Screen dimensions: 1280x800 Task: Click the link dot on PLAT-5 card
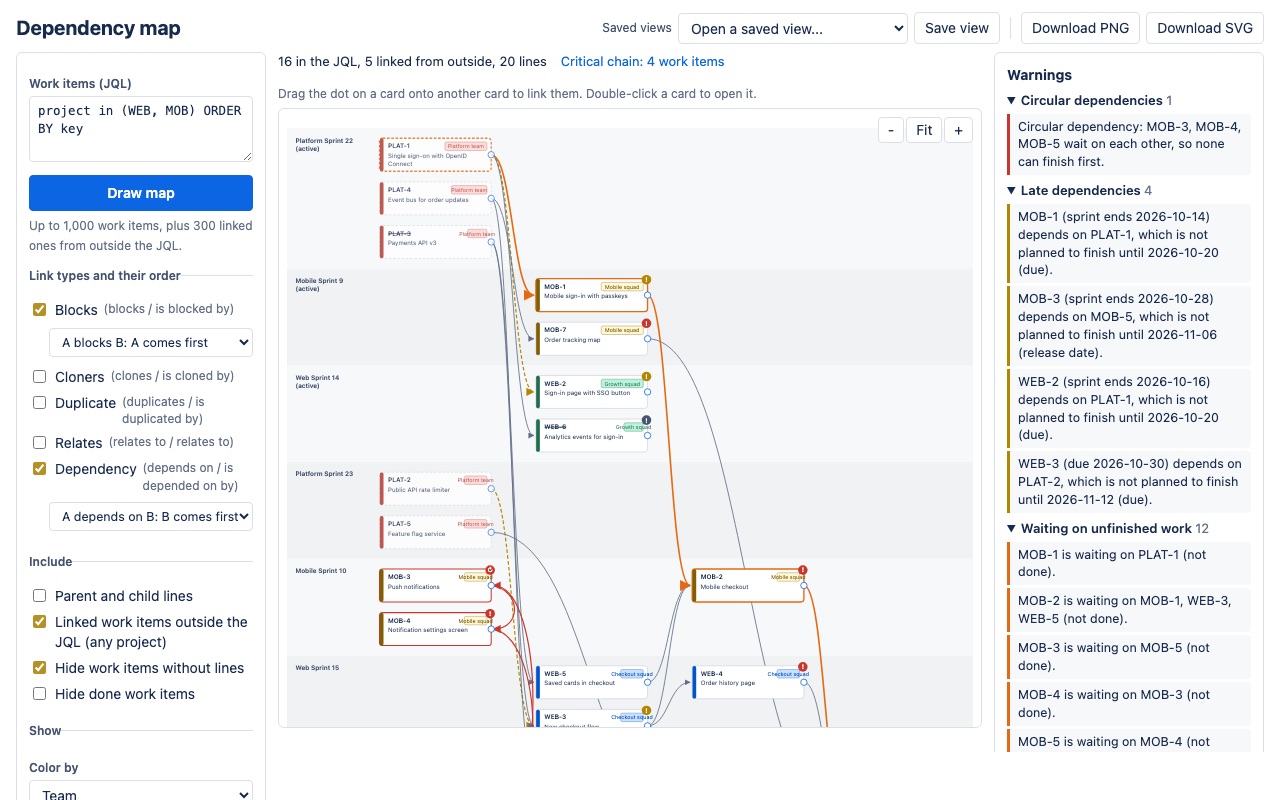pyautogui.click(x=491, y=533)
